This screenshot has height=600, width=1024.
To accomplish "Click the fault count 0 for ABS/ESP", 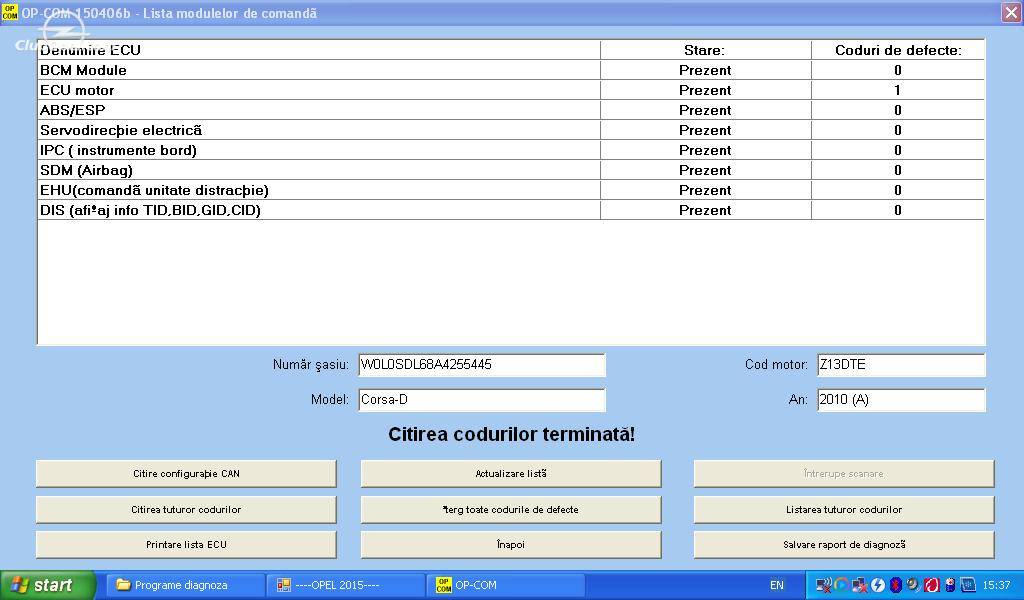I will 898,110.
